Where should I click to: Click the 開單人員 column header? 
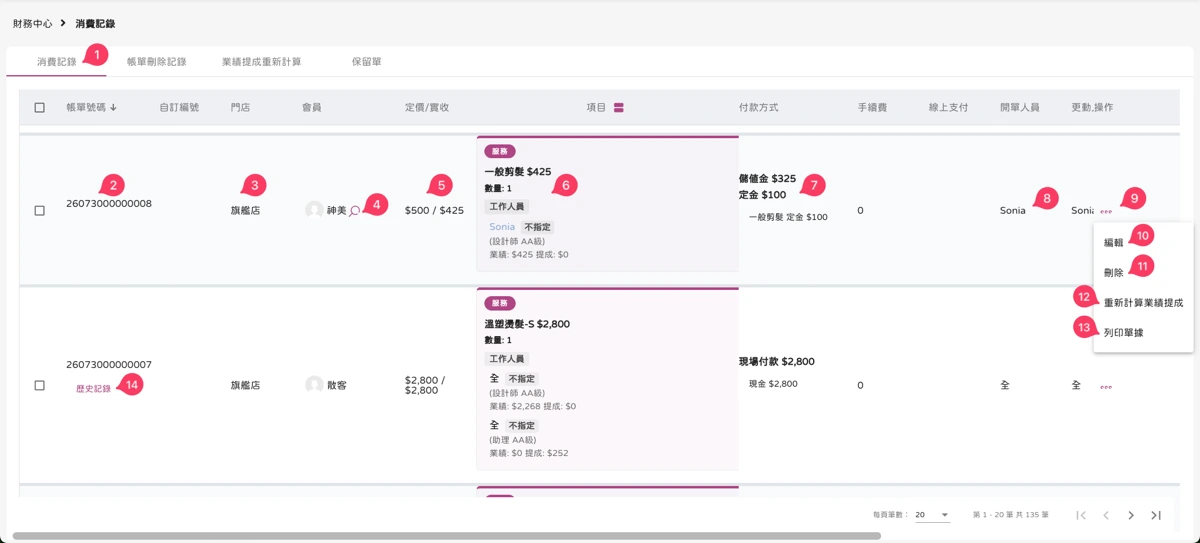click(x=1020, y=107)
